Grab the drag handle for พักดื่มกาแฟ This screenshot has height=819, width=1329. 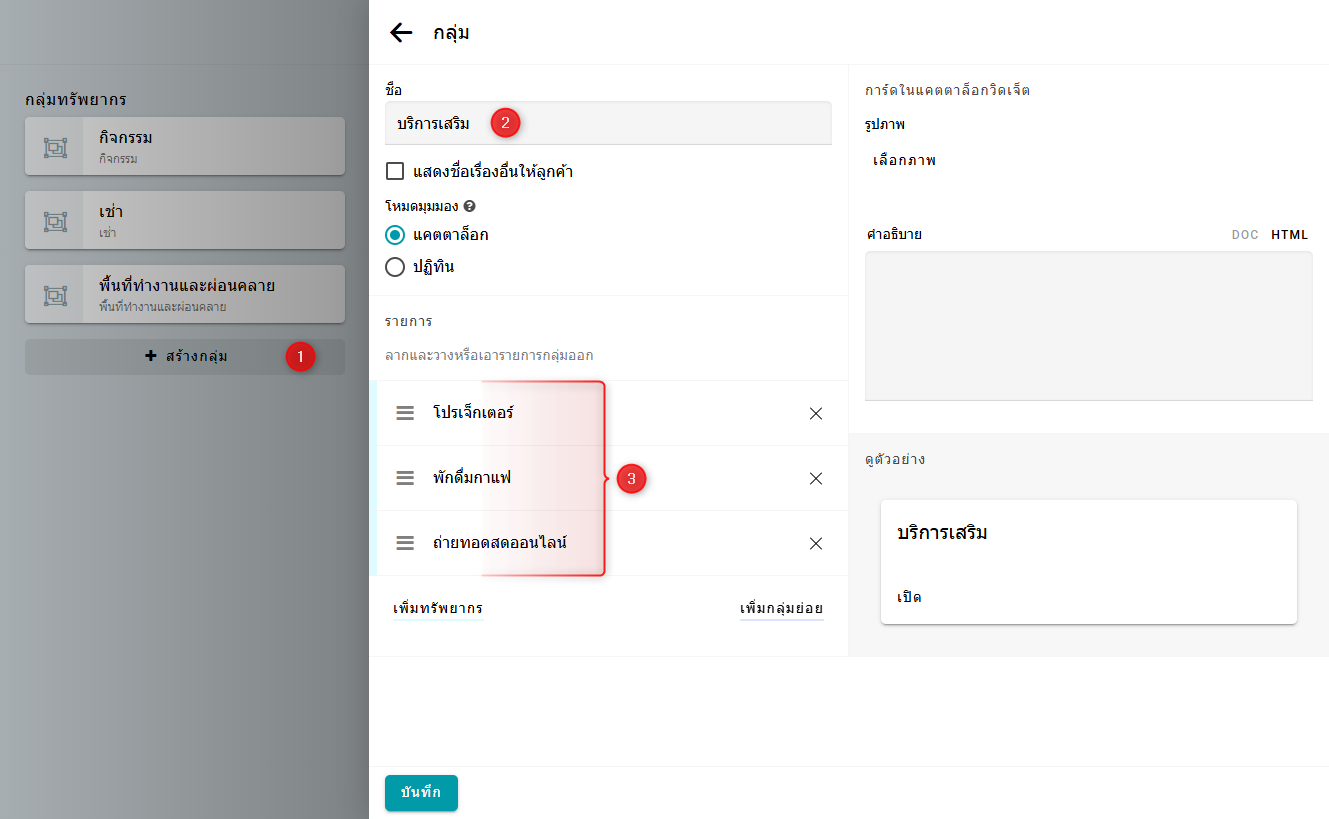pos(405,478)
